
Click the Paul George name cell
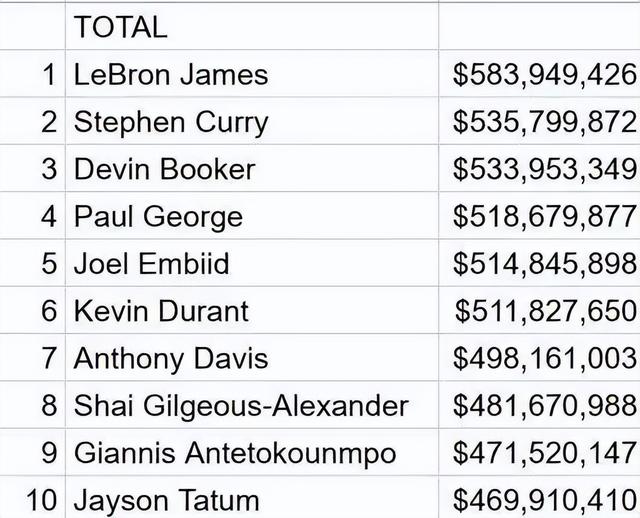click(x=252, y=216)
